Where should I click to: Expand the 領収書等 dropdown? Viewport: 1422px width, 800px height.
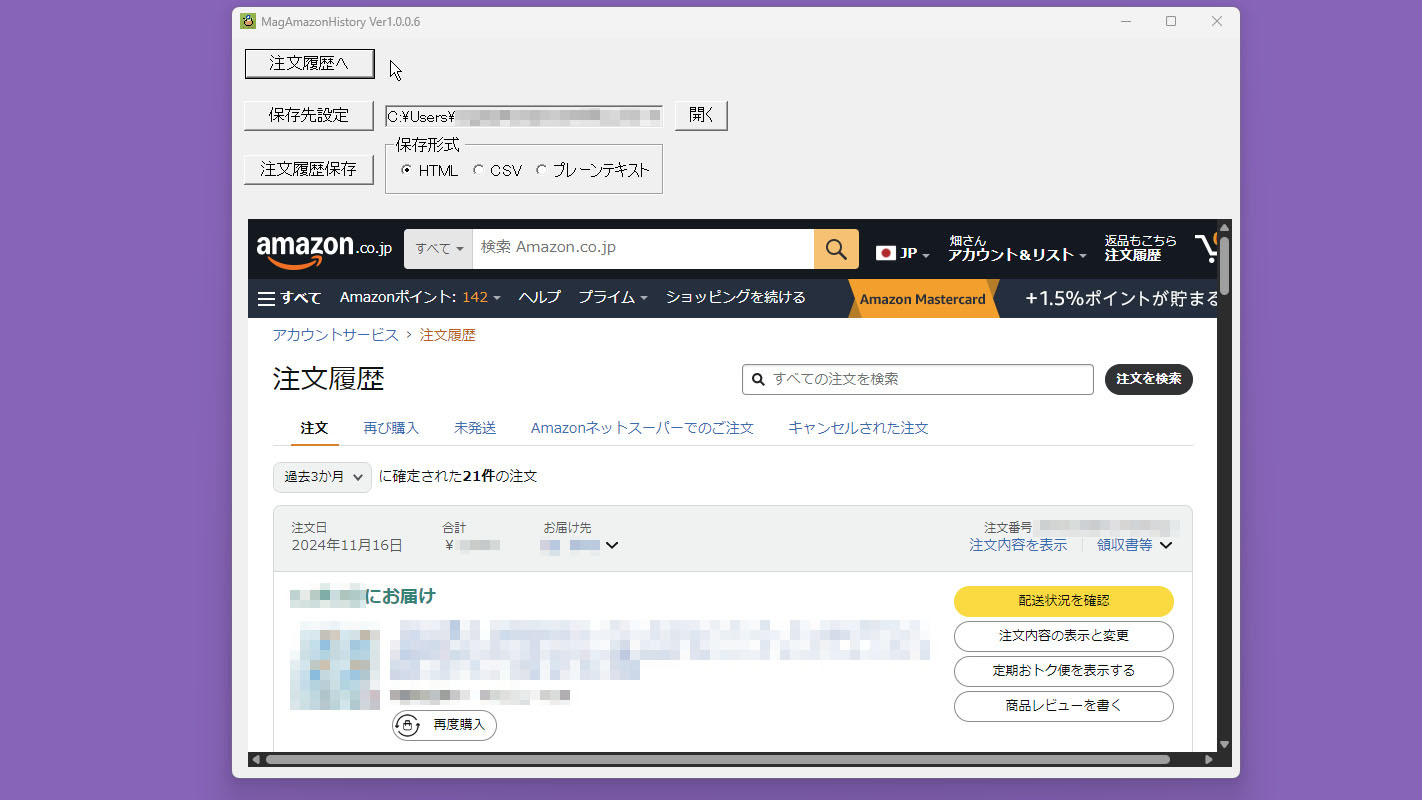pos(1134,545)
